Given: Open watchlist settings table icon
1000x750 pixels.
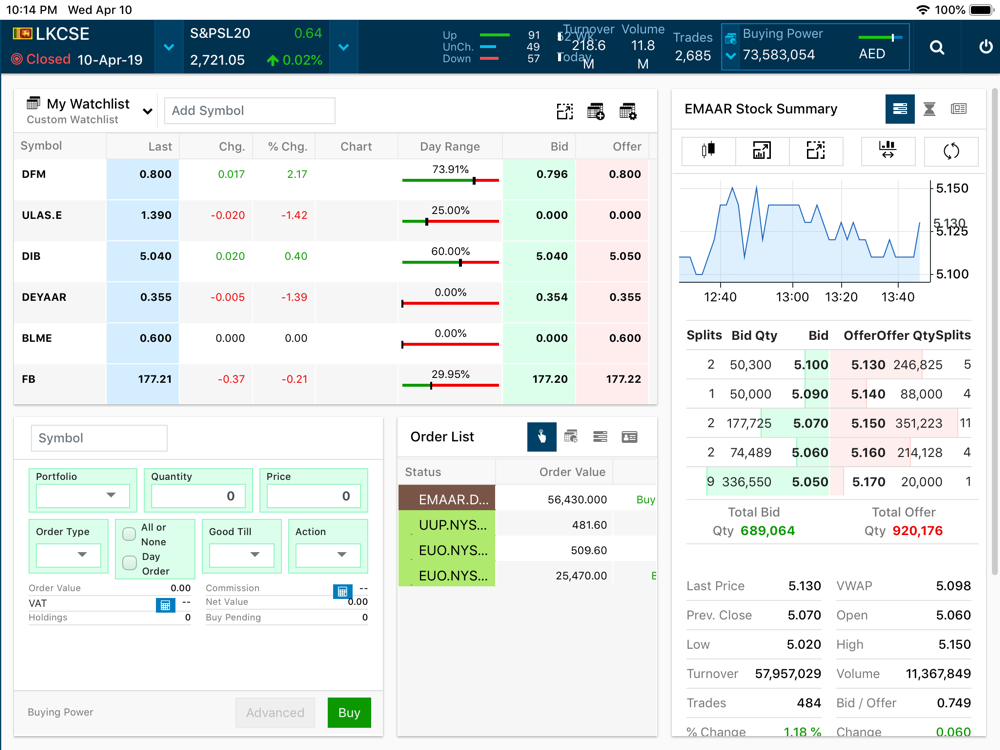Looking at the screenshot, I should click(x=628, y=112).
